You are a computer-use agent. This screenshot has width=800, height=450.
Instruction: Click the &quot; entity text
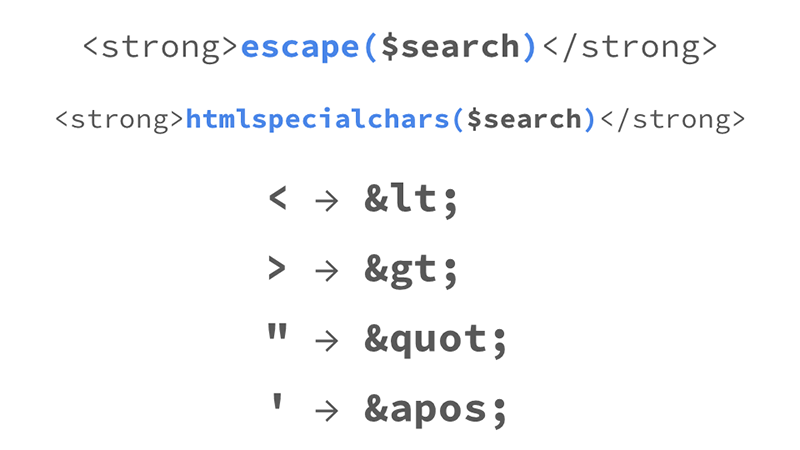437,340
